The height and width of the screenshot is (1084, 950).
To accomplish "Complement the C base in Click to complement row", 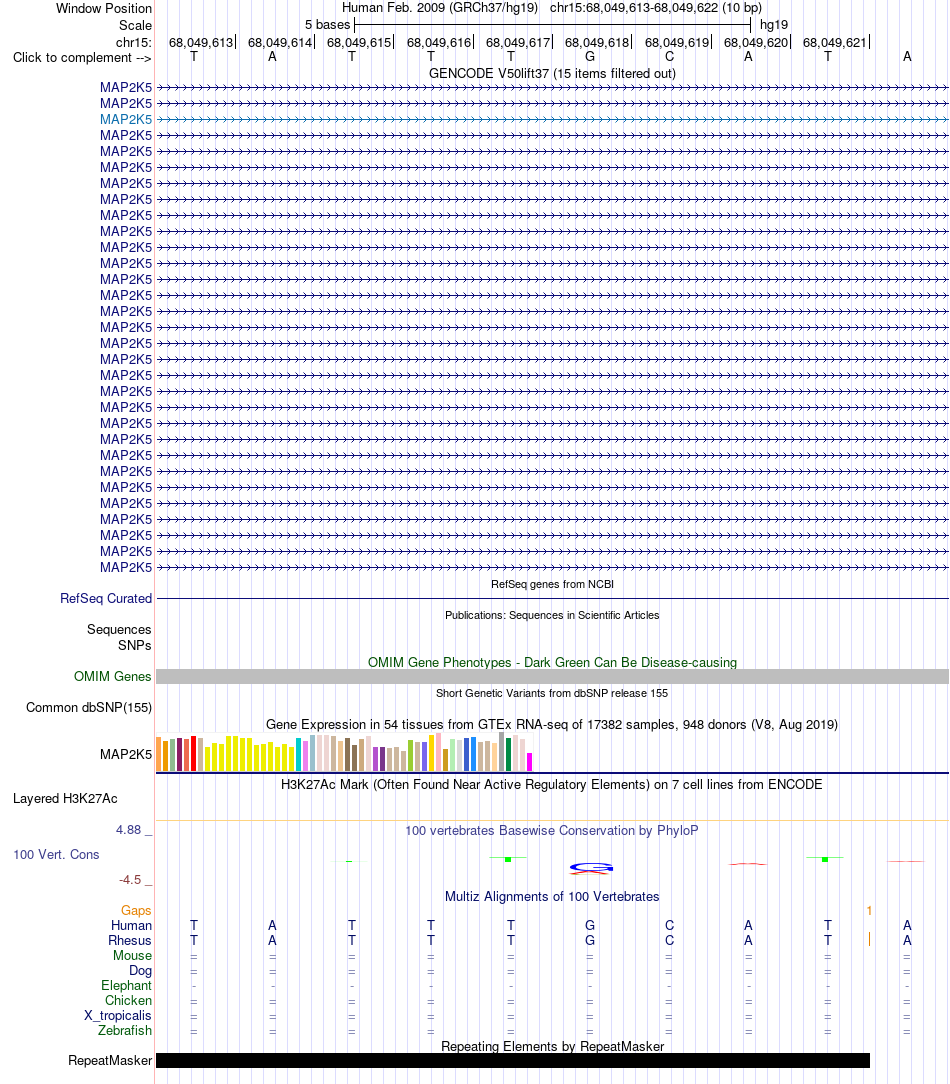I will coord(669,57).
